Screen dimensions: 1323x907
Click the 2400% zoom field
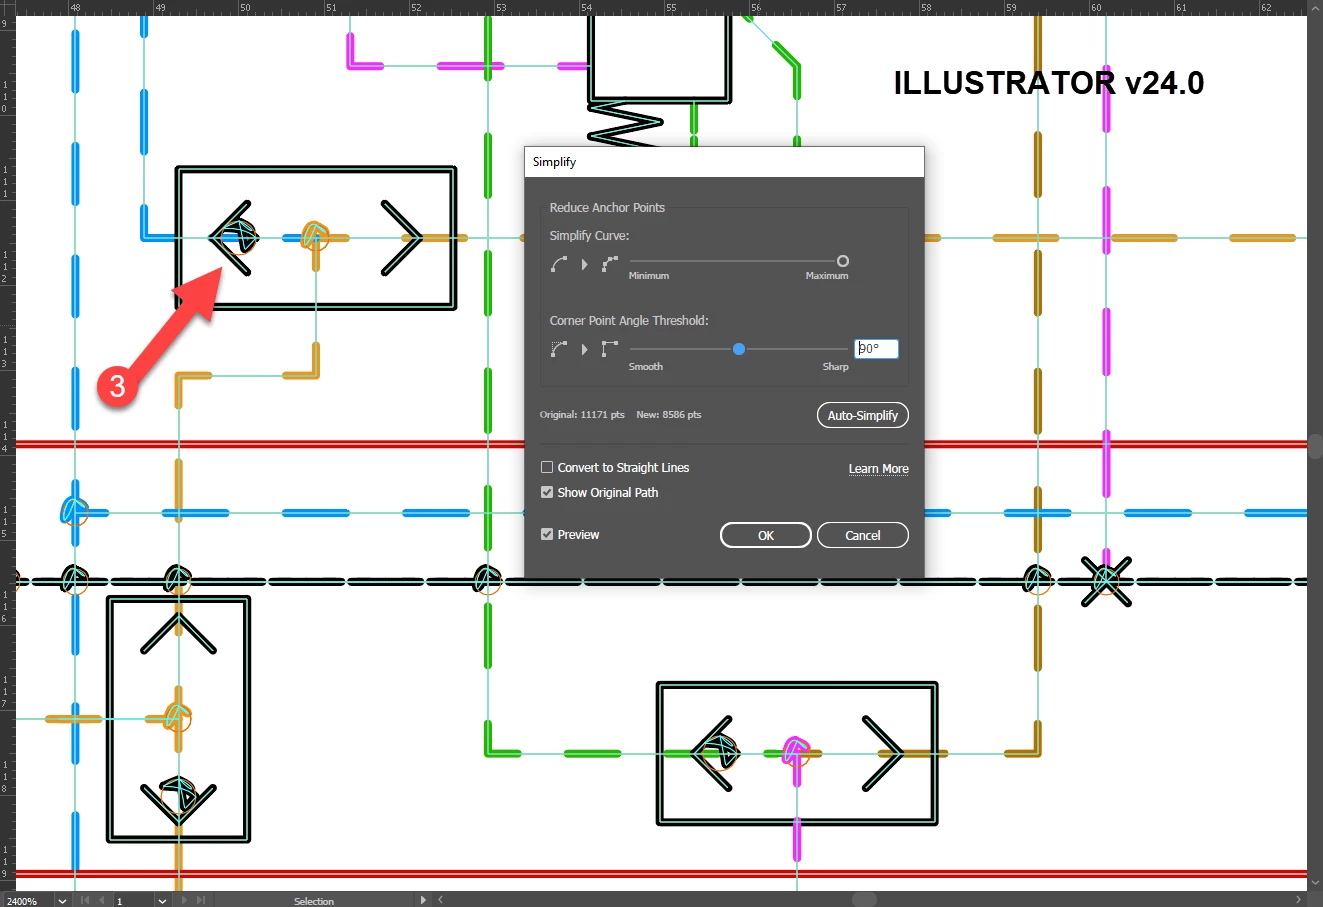(27, 900)
